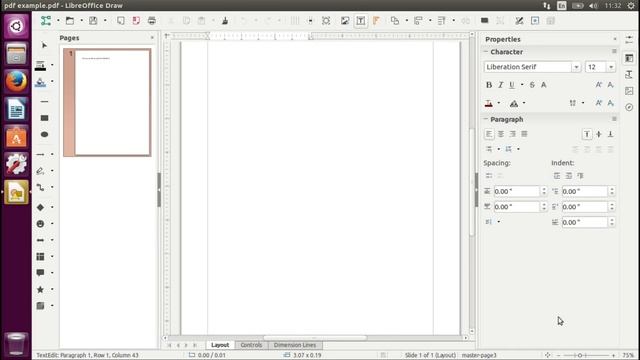
Task: Open the Trash in the launcher
Action: [16, 343]
